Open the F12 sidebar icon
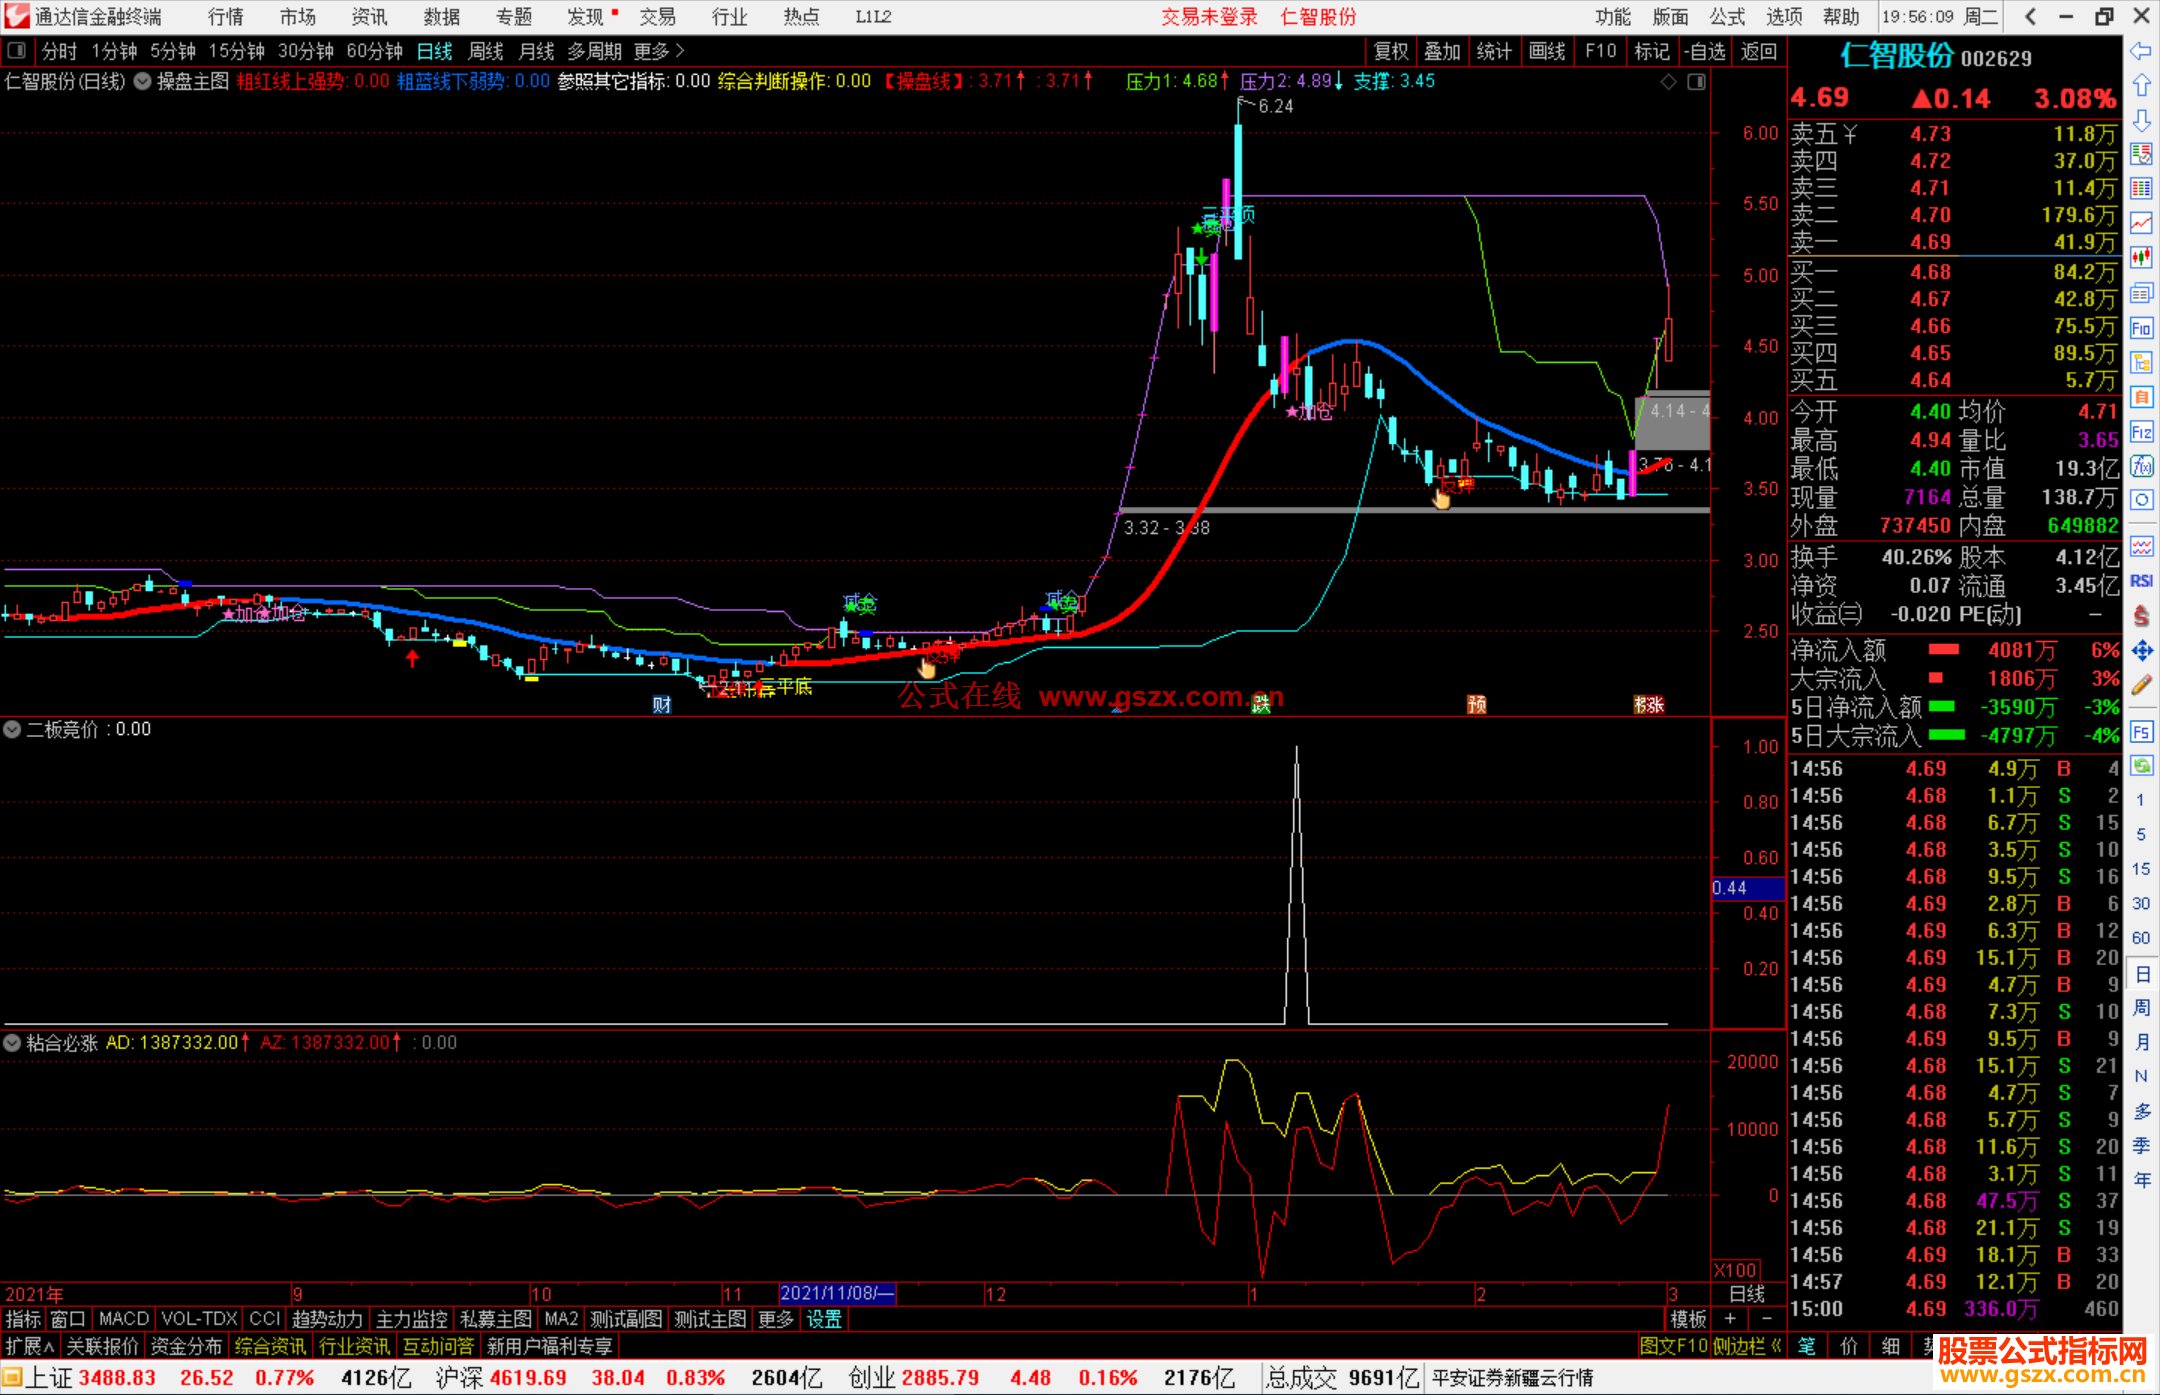Image resolution: width=2160 pixels, height=1395 pixels. click(2141, 432)
